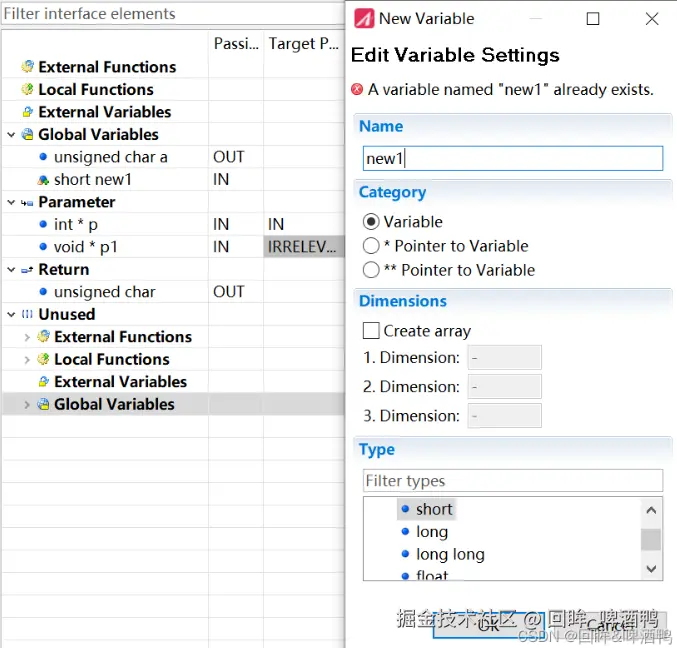Click the Passing direction column header

(x=236, y=44)
